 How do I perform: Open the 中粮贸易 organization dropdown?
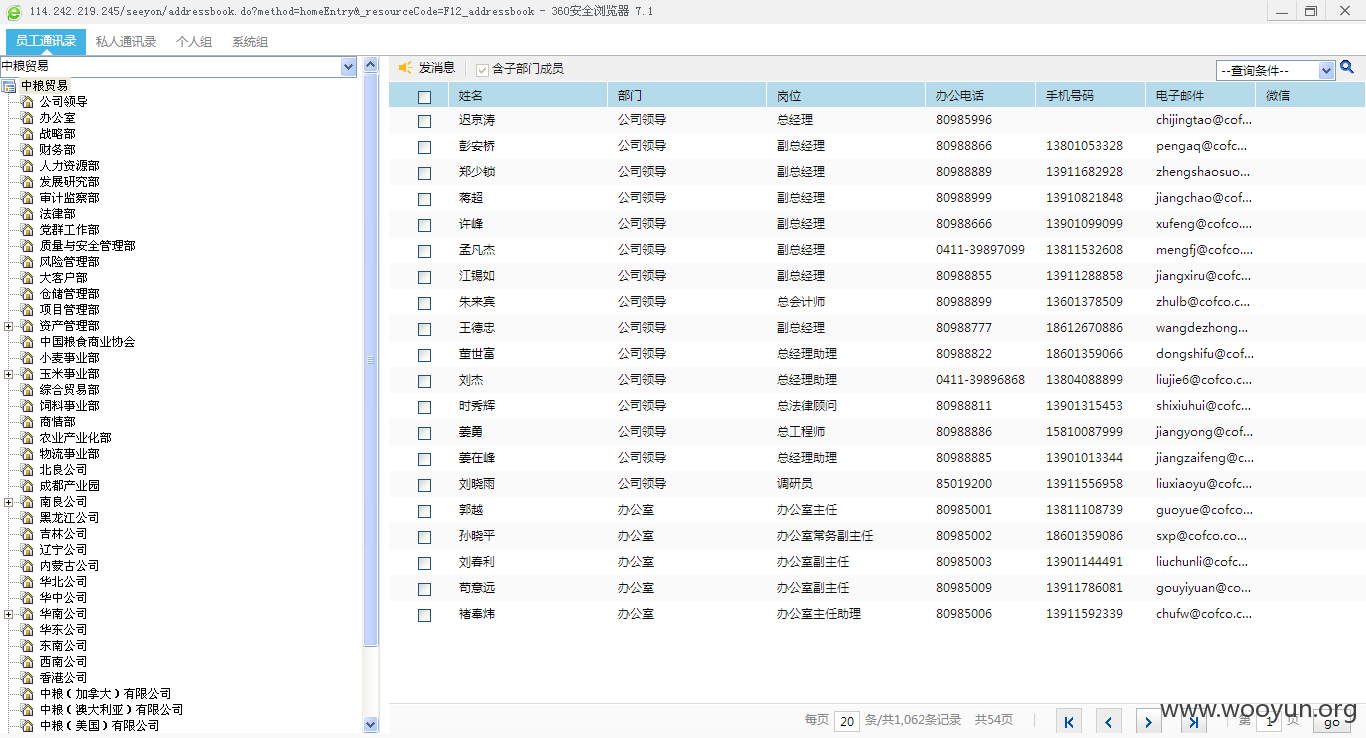(348, 66)
